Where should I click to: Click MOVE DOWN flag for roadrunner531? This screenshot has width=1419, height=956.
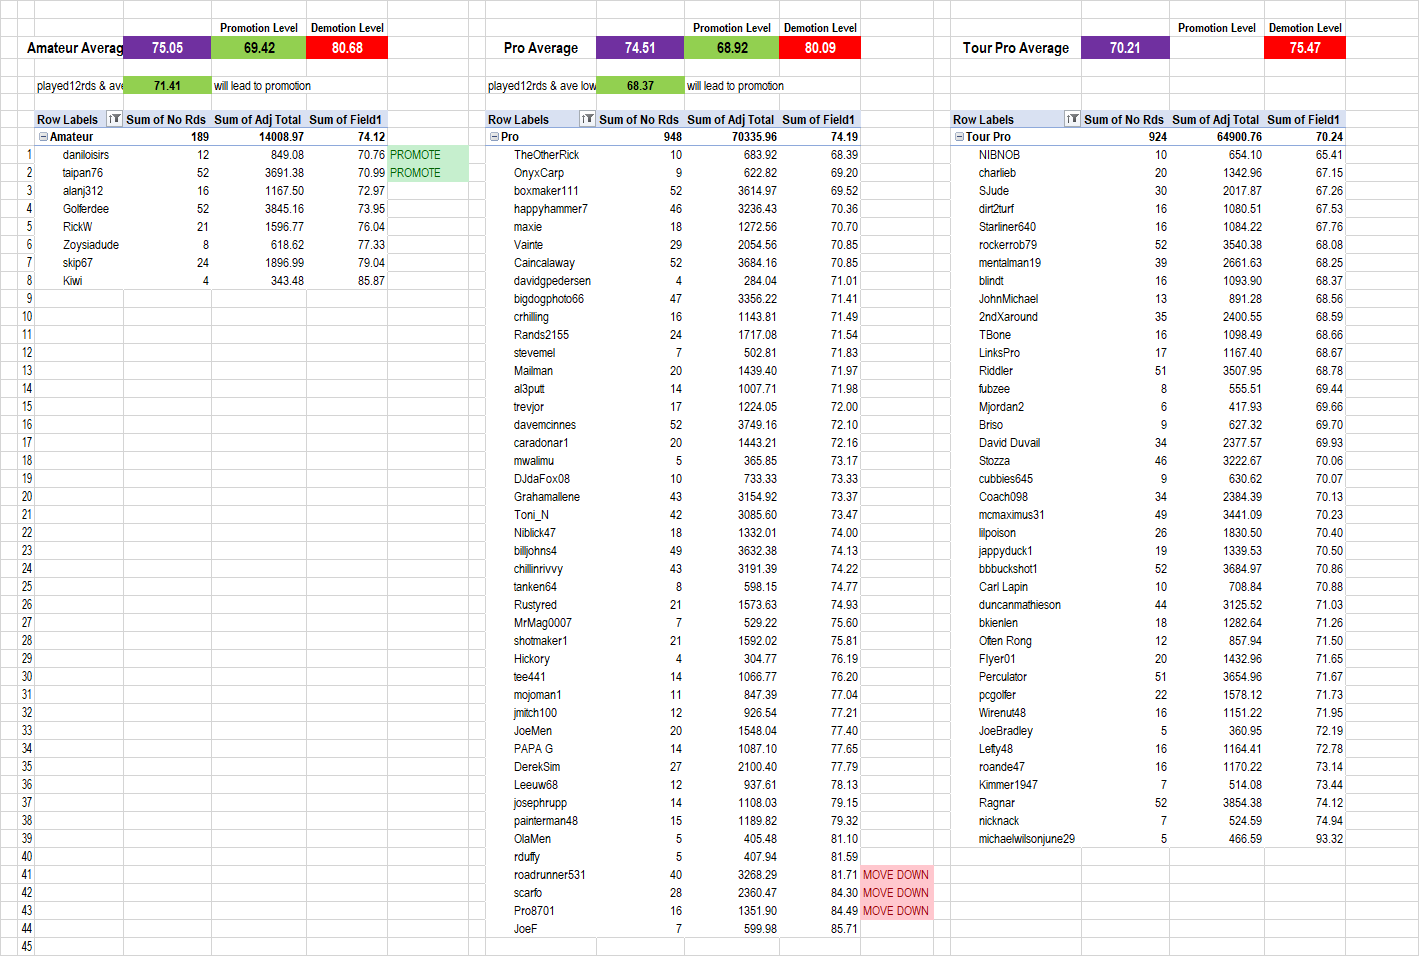(896, 875)
